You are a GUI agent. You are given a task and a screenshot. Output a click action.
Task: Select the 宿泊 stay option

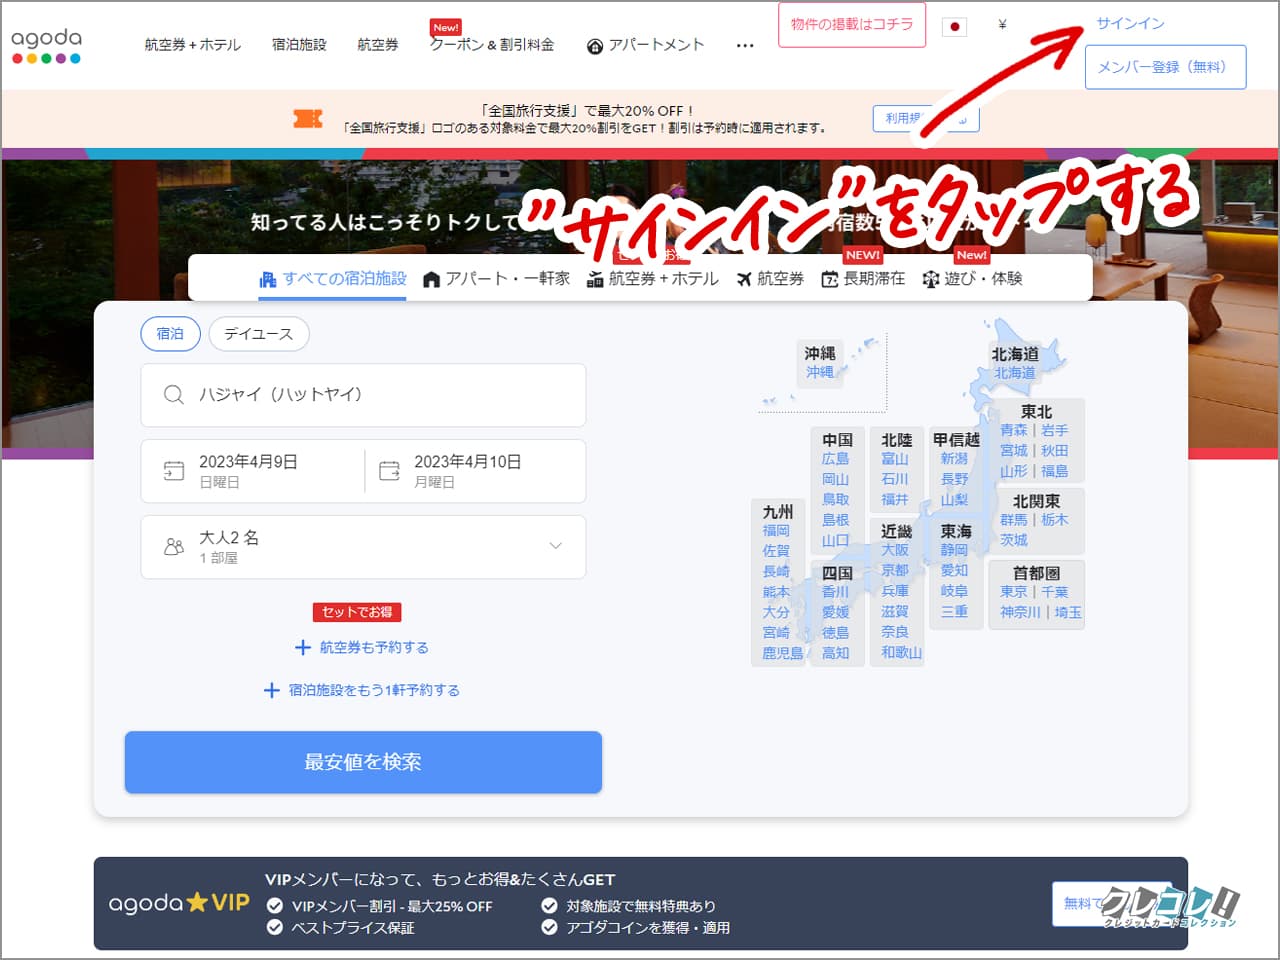tap(170, 334)
